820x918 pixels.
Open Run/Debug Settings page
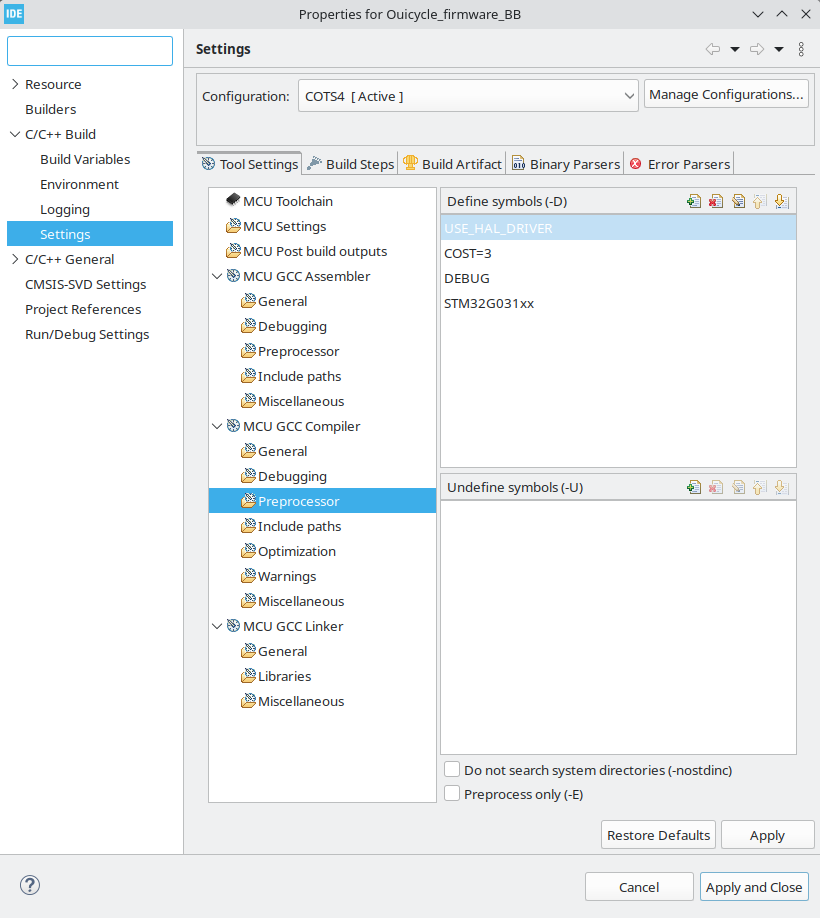coord(87,334)
